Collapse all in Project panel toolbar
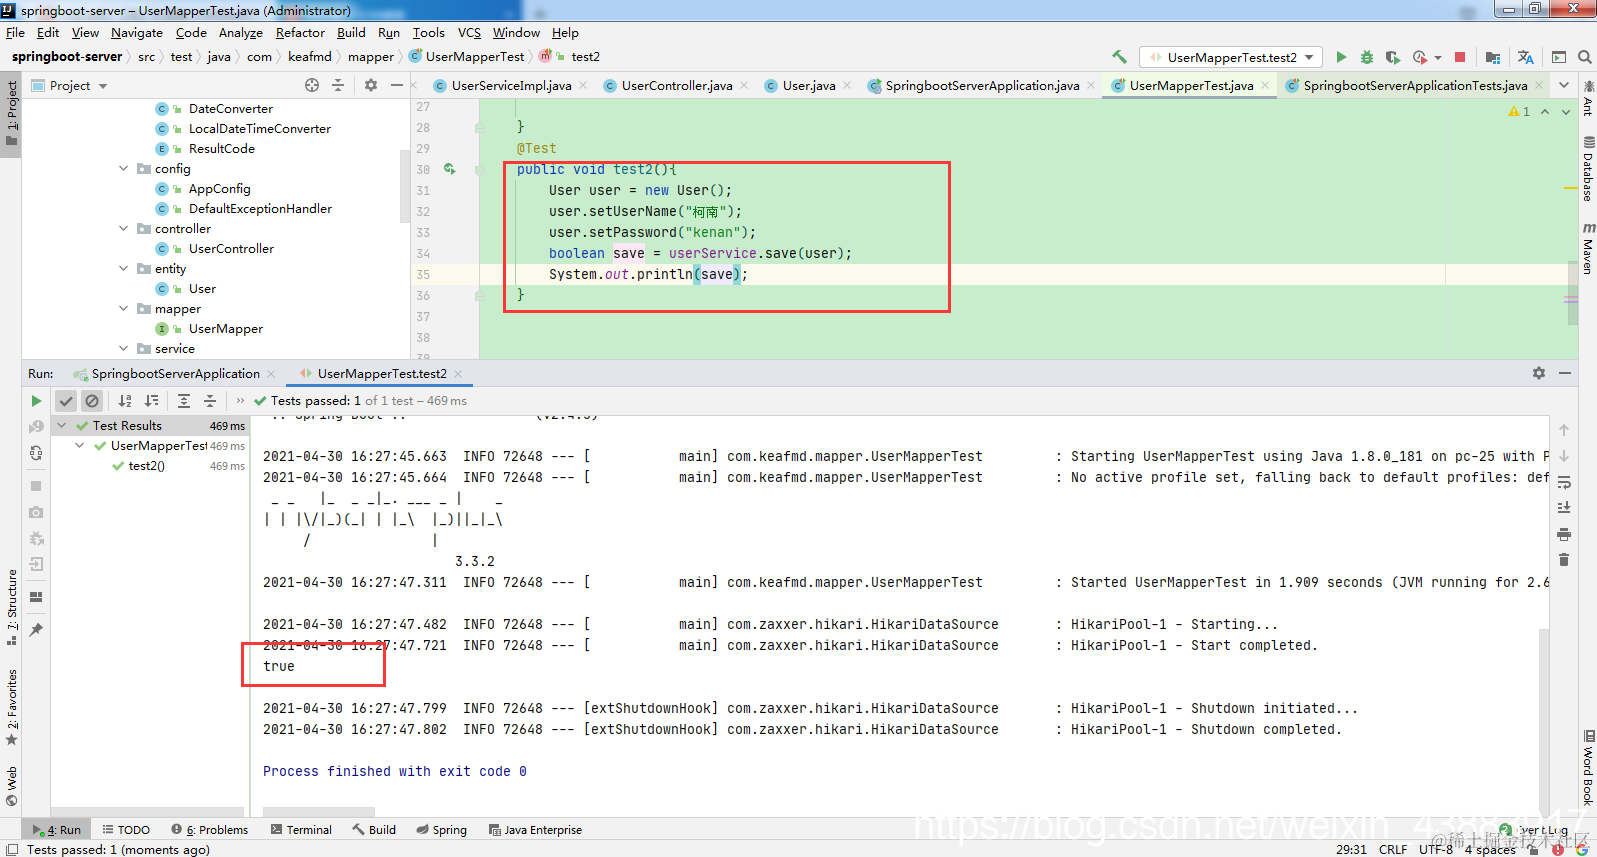 click(338, 85)
